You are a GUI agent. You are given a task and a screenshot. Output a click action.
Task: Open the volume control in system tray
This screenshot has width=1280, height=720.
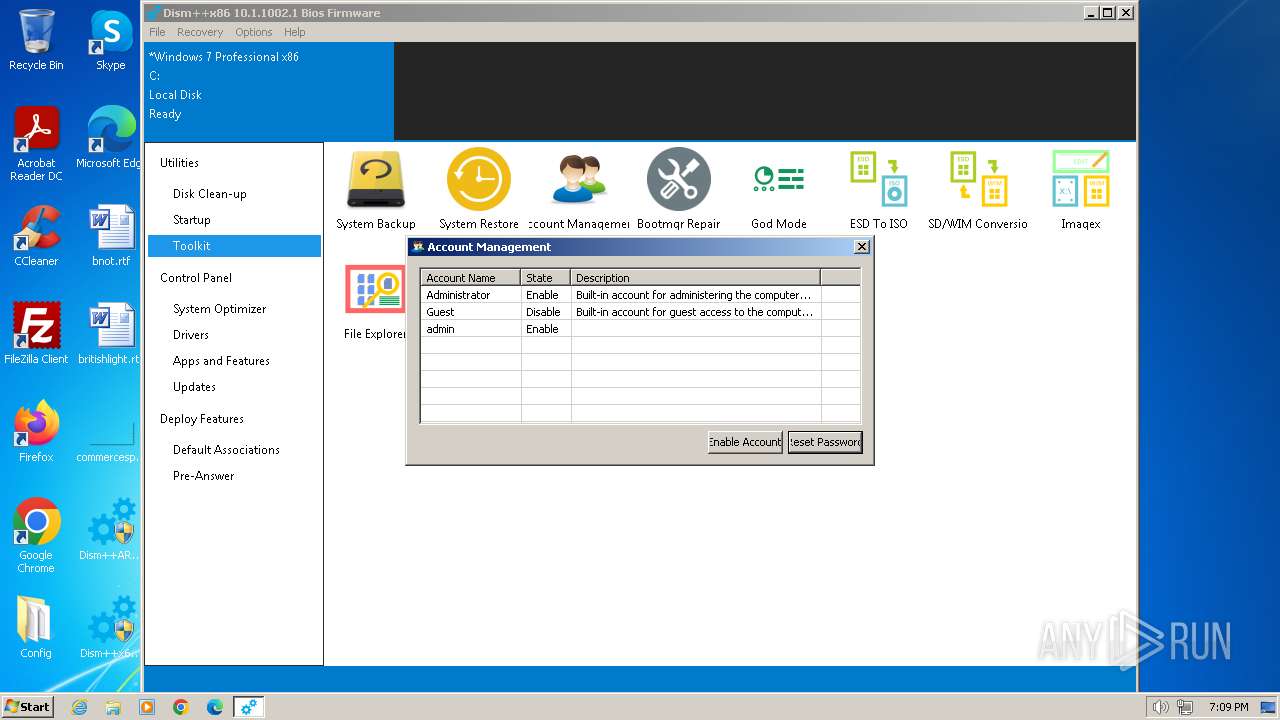(1160, 707)
